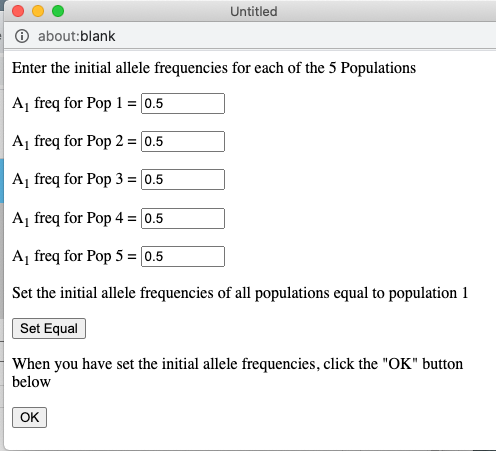Click the 'Untitled' window title

click(254, 12)
